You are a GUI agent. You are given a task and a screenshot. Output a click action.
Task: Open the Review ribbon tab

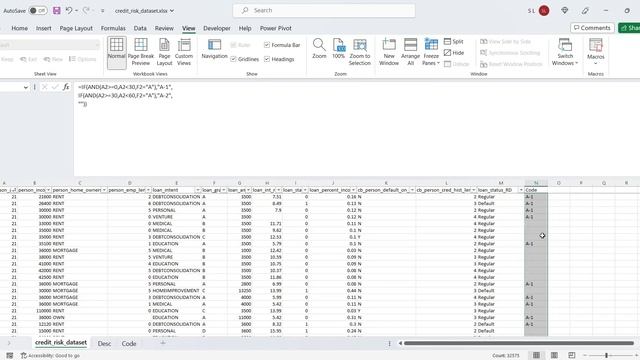point(164,28)
